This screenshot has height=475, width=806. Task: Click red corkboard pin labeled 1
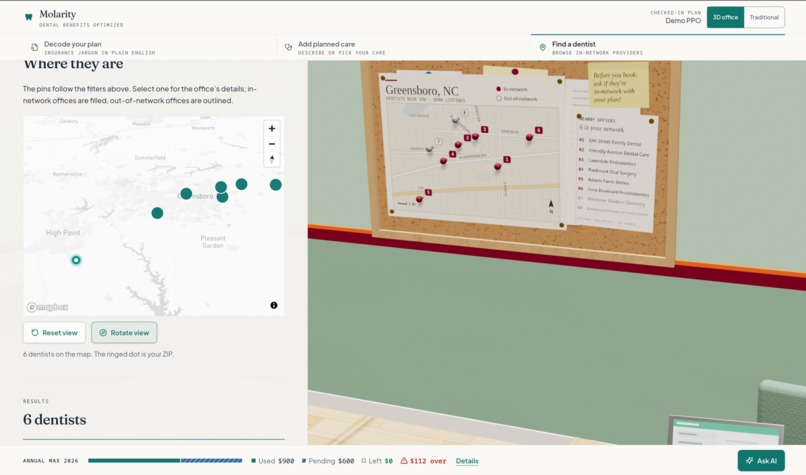(x=498, y=167)
